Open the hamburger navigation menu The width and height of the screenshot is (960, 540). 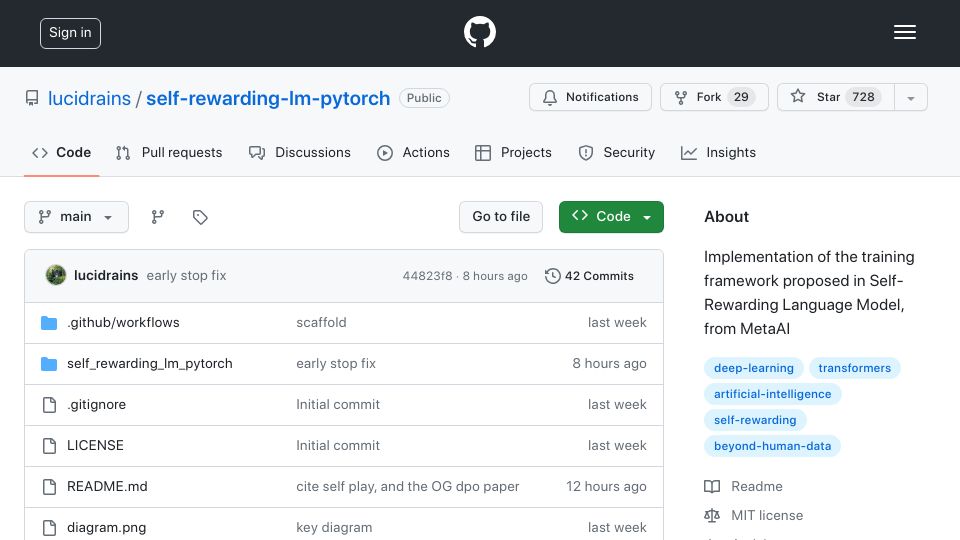tap(904, 32)
